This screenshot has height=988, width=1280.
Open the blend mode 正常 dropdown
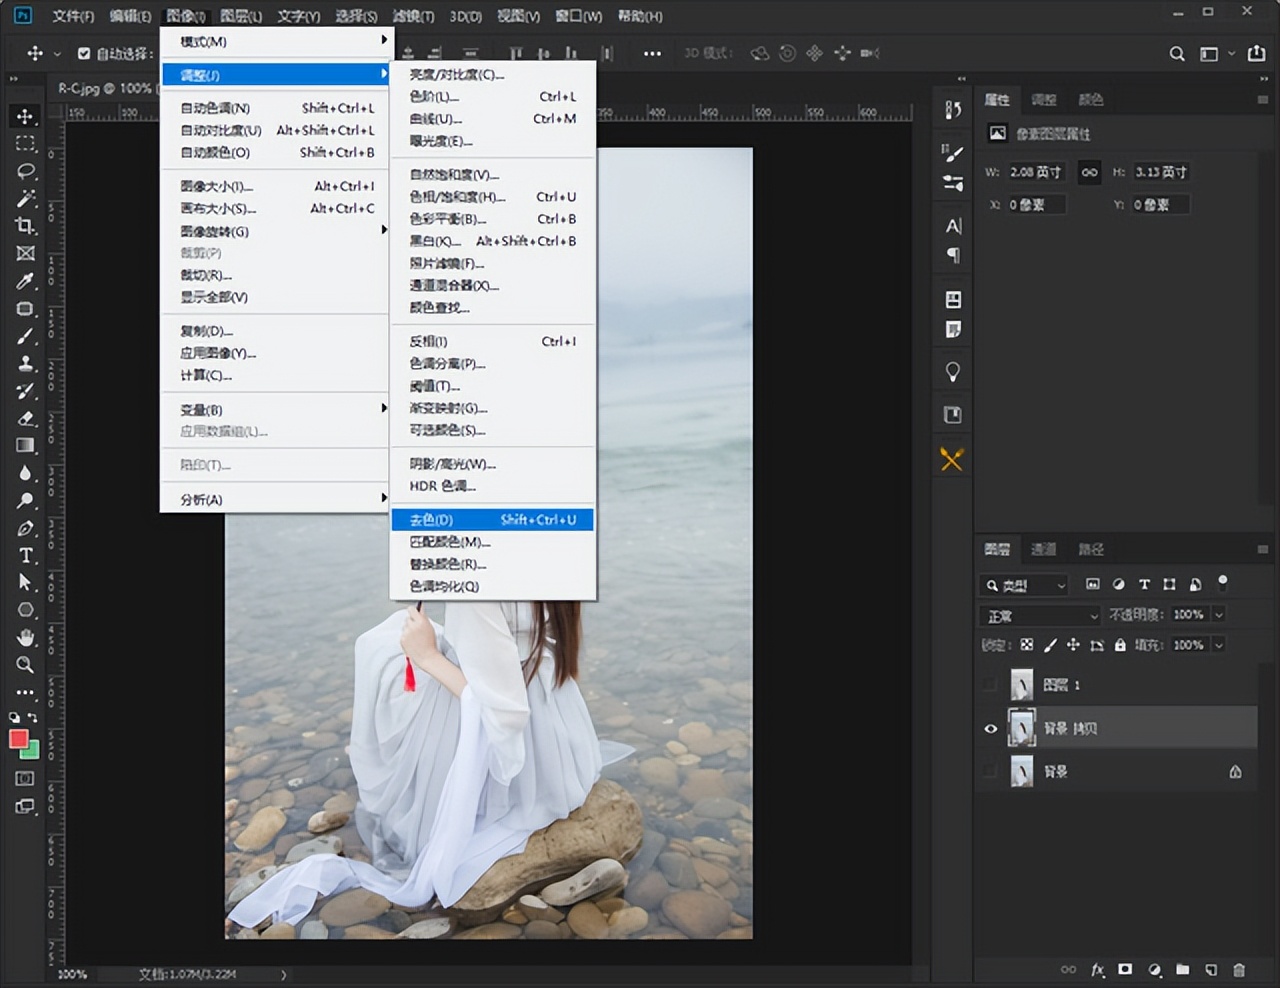(1039, 616)
